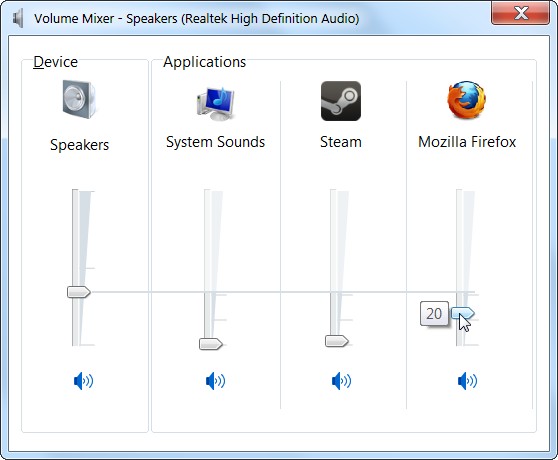Click the Steam volume slider handle
This screenshot has width=558, height=460.
(337, 341)
